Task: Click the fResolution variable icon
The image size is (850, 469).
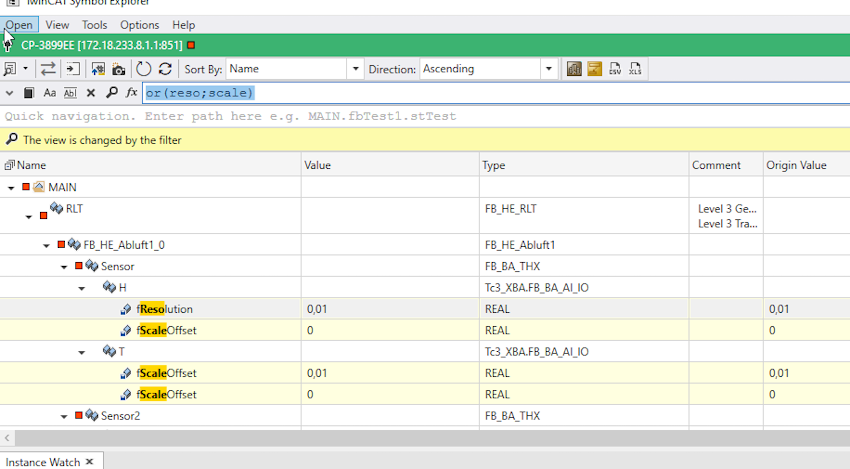Action: [x=126, y=309]
